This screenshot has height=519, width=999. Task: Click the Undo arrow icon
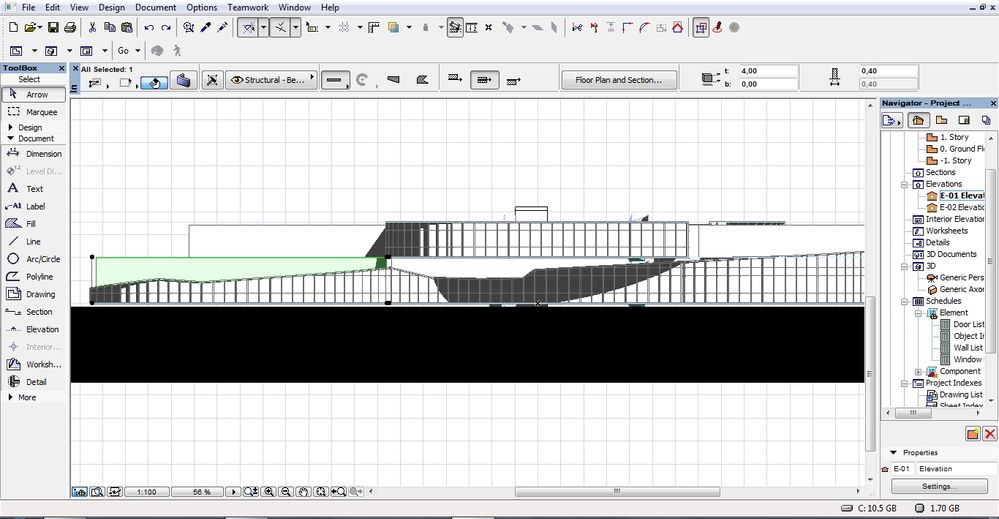coord(149,28)
